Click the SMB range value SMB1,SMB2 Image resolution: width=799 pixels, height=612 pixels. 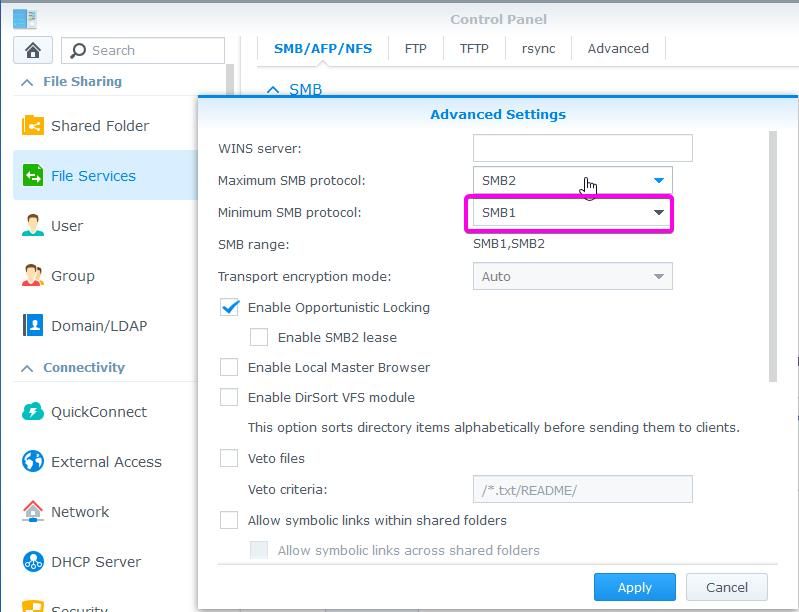point(509,244)
